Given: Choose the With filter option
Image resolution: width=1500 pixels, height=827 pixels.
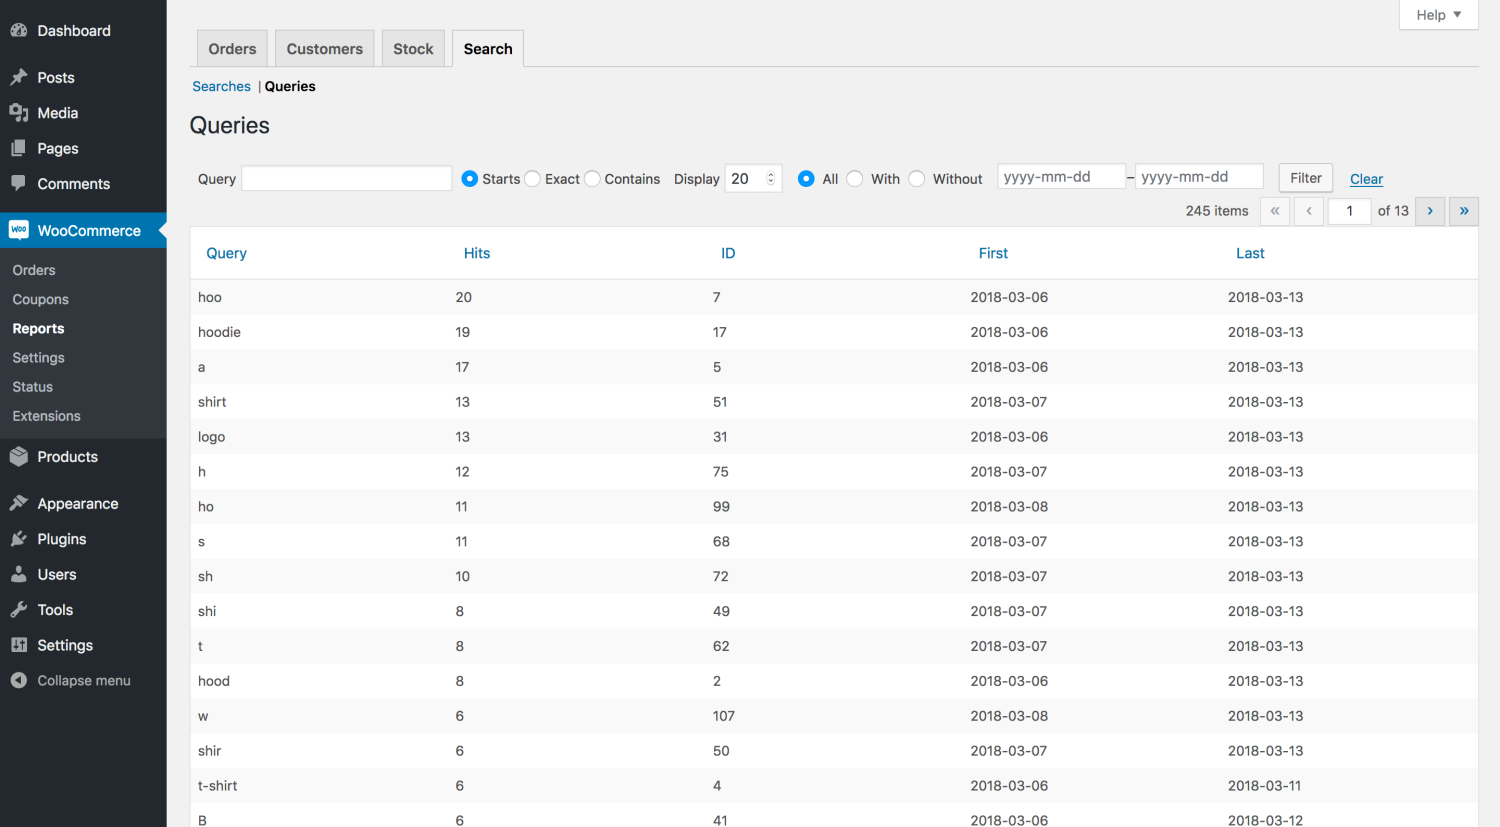Looking at the screenshot, I should (x=855, y=178).
